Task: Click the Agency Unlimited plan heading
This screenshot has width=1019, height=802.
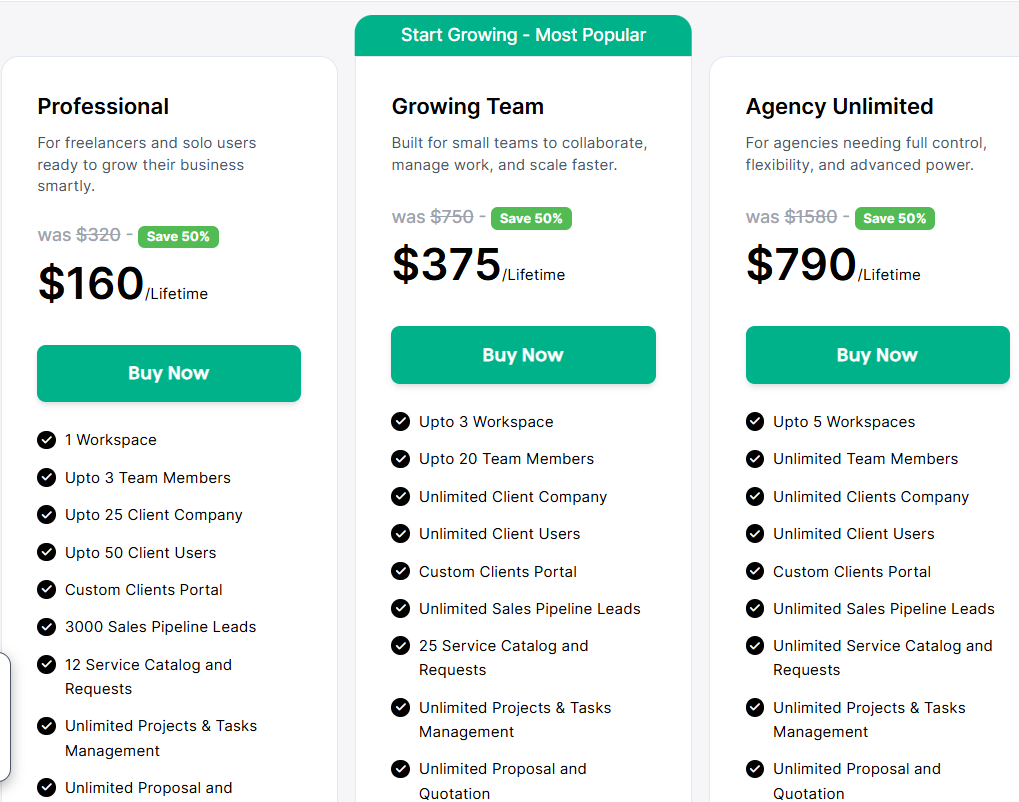Action: coord(839,106)
